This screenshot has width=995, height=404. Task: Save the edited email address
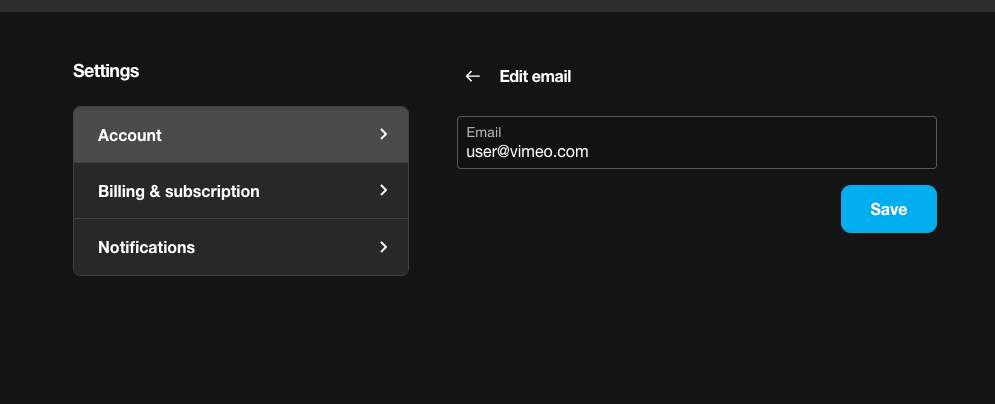point(888,209)
